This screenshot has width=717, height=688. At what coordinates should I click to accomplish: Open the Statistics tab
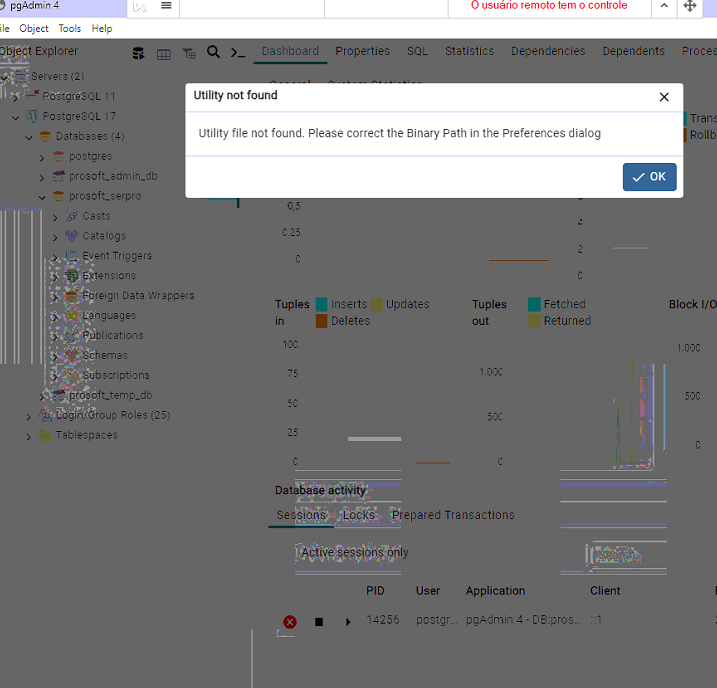[470, 51]
